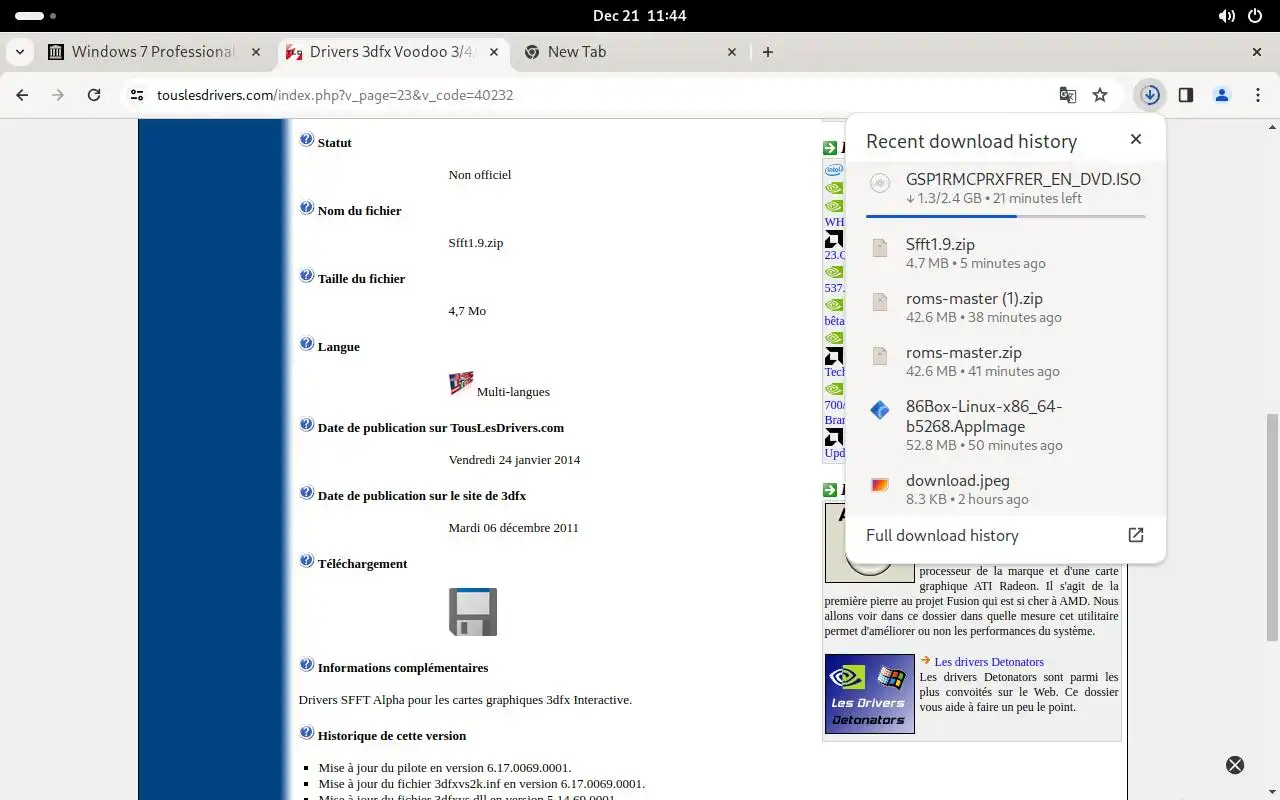Open roms-master.zip download entry
Viewport: 1280px width, 800px height.
click(x=1006, y=361)
